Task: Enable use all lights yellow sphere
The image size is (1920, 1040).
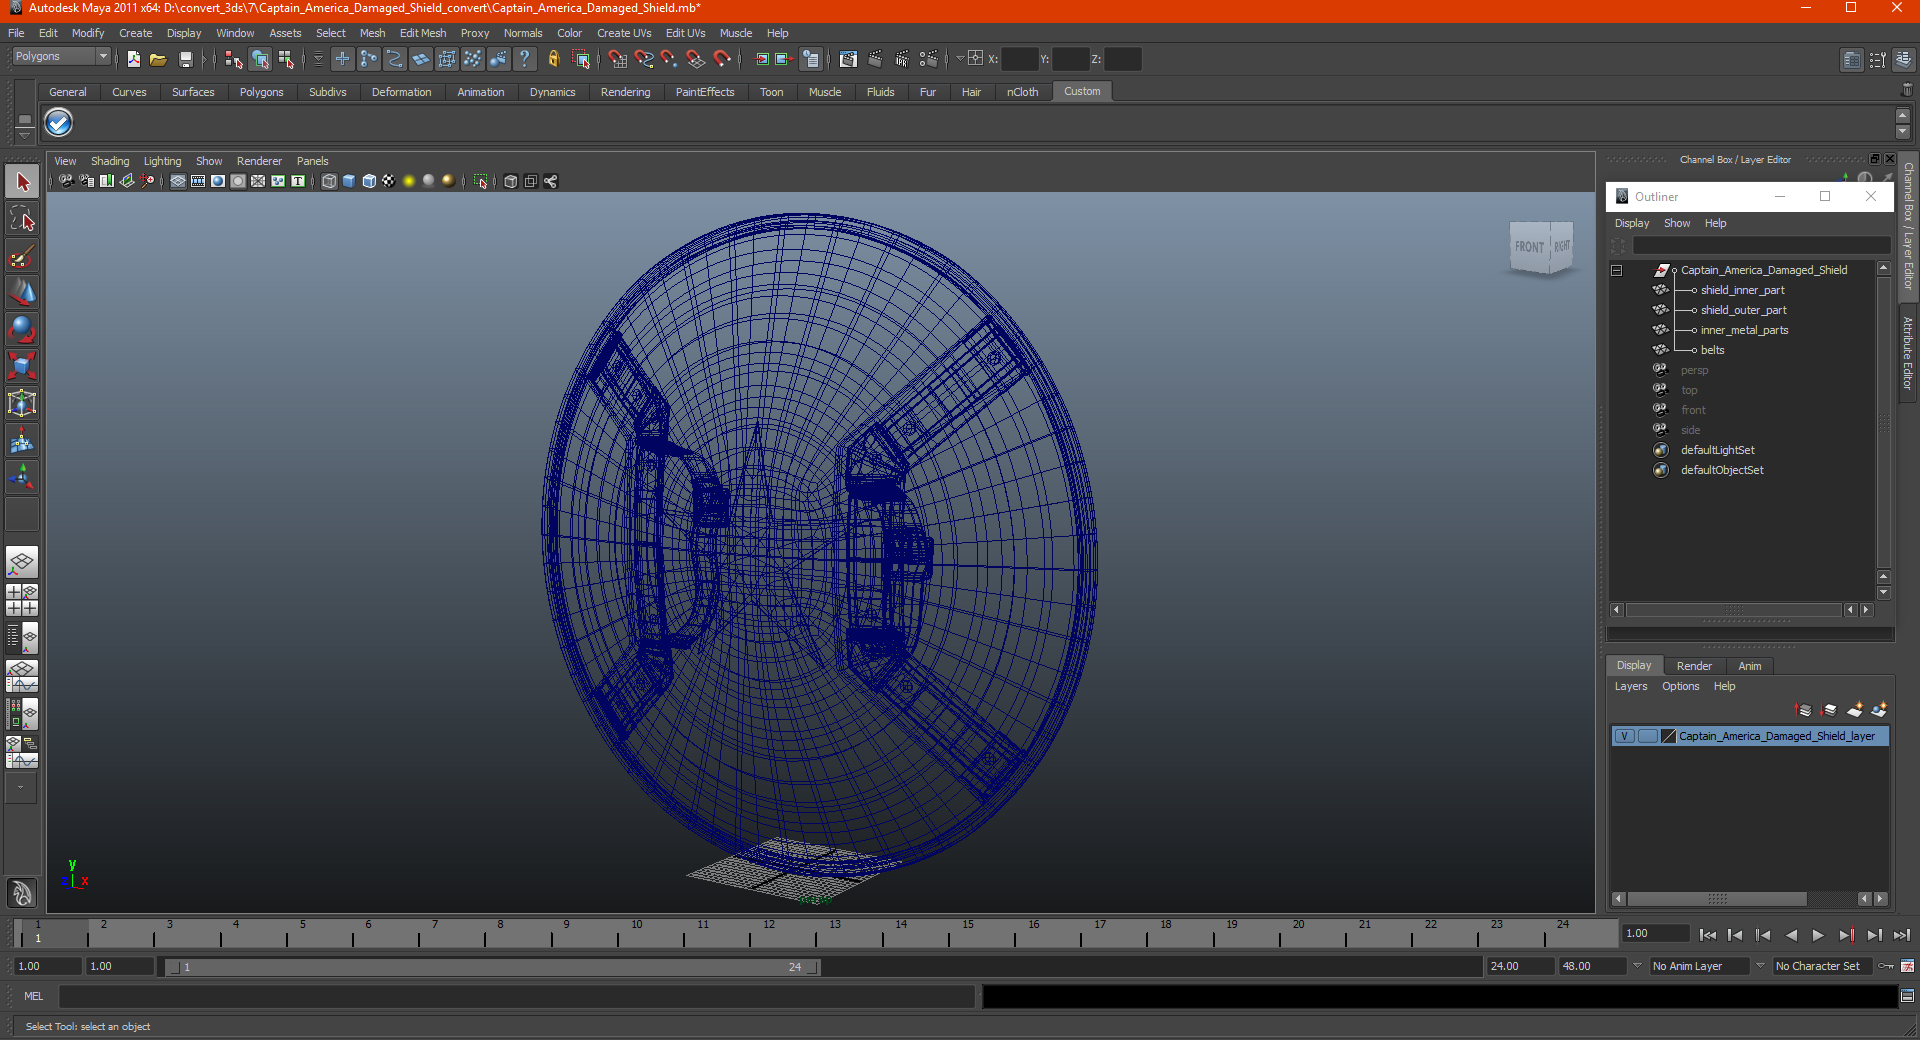Action: [x=408, y=181]
